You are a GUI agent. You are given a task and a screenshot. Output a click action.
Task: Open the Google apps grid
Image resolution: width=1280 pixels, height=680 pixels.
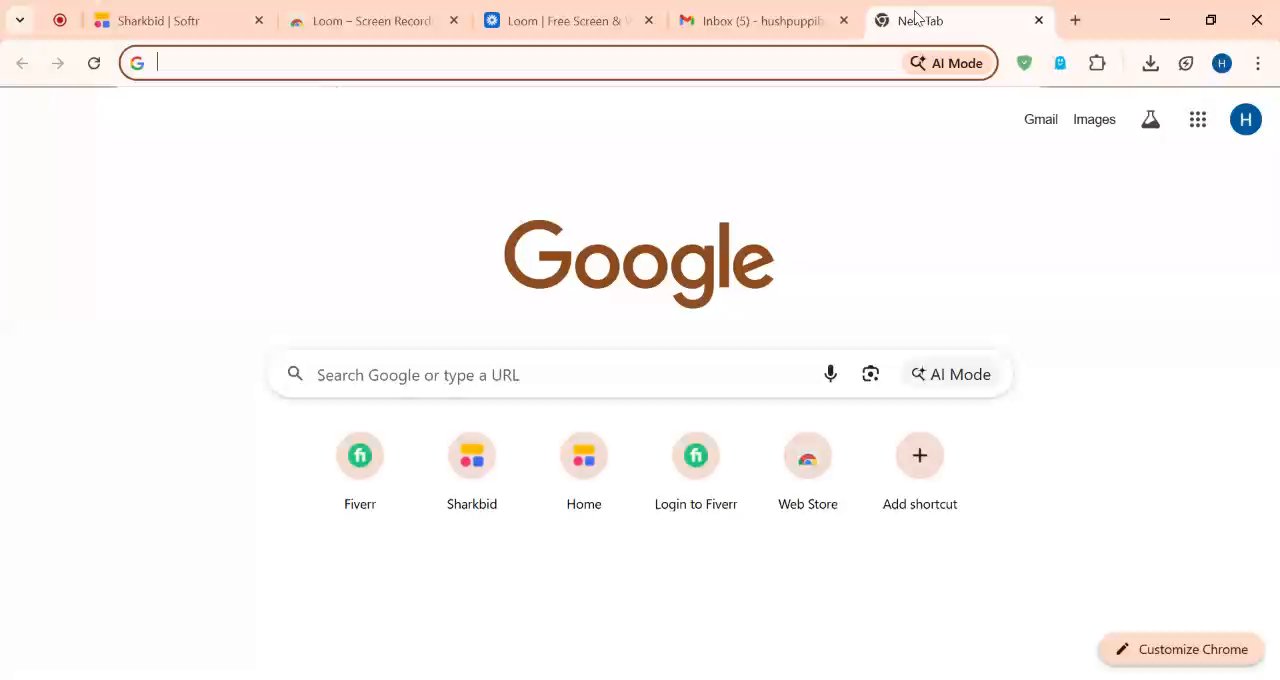pos(1198,119)
